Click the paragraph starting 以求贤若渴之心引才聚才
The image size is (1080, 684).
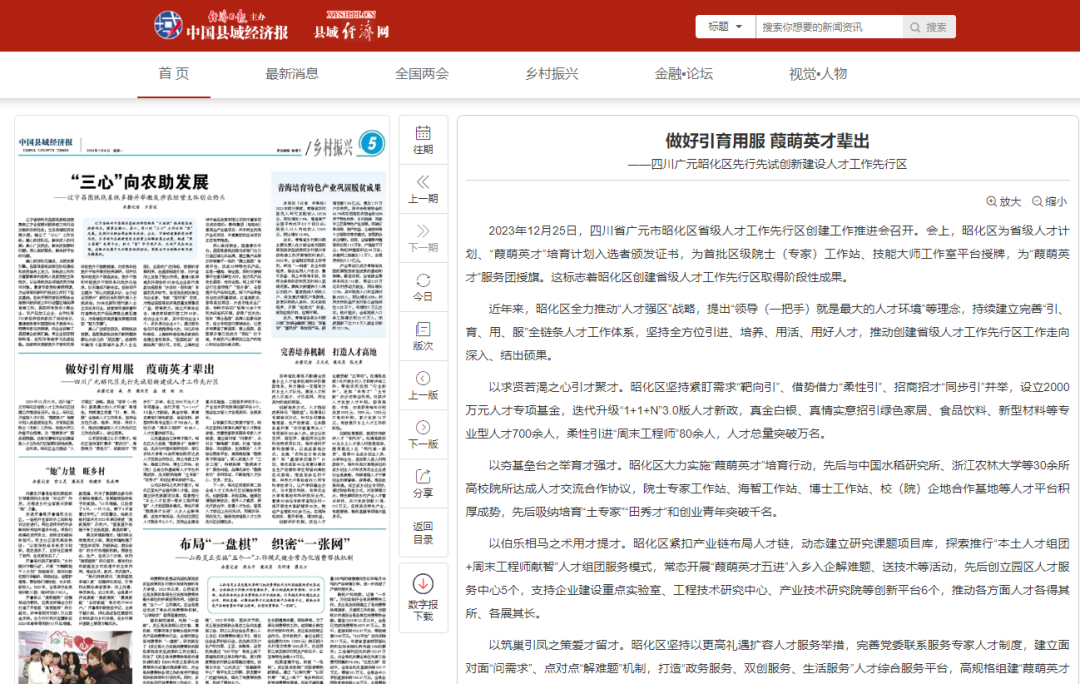[x=767, y=410]
